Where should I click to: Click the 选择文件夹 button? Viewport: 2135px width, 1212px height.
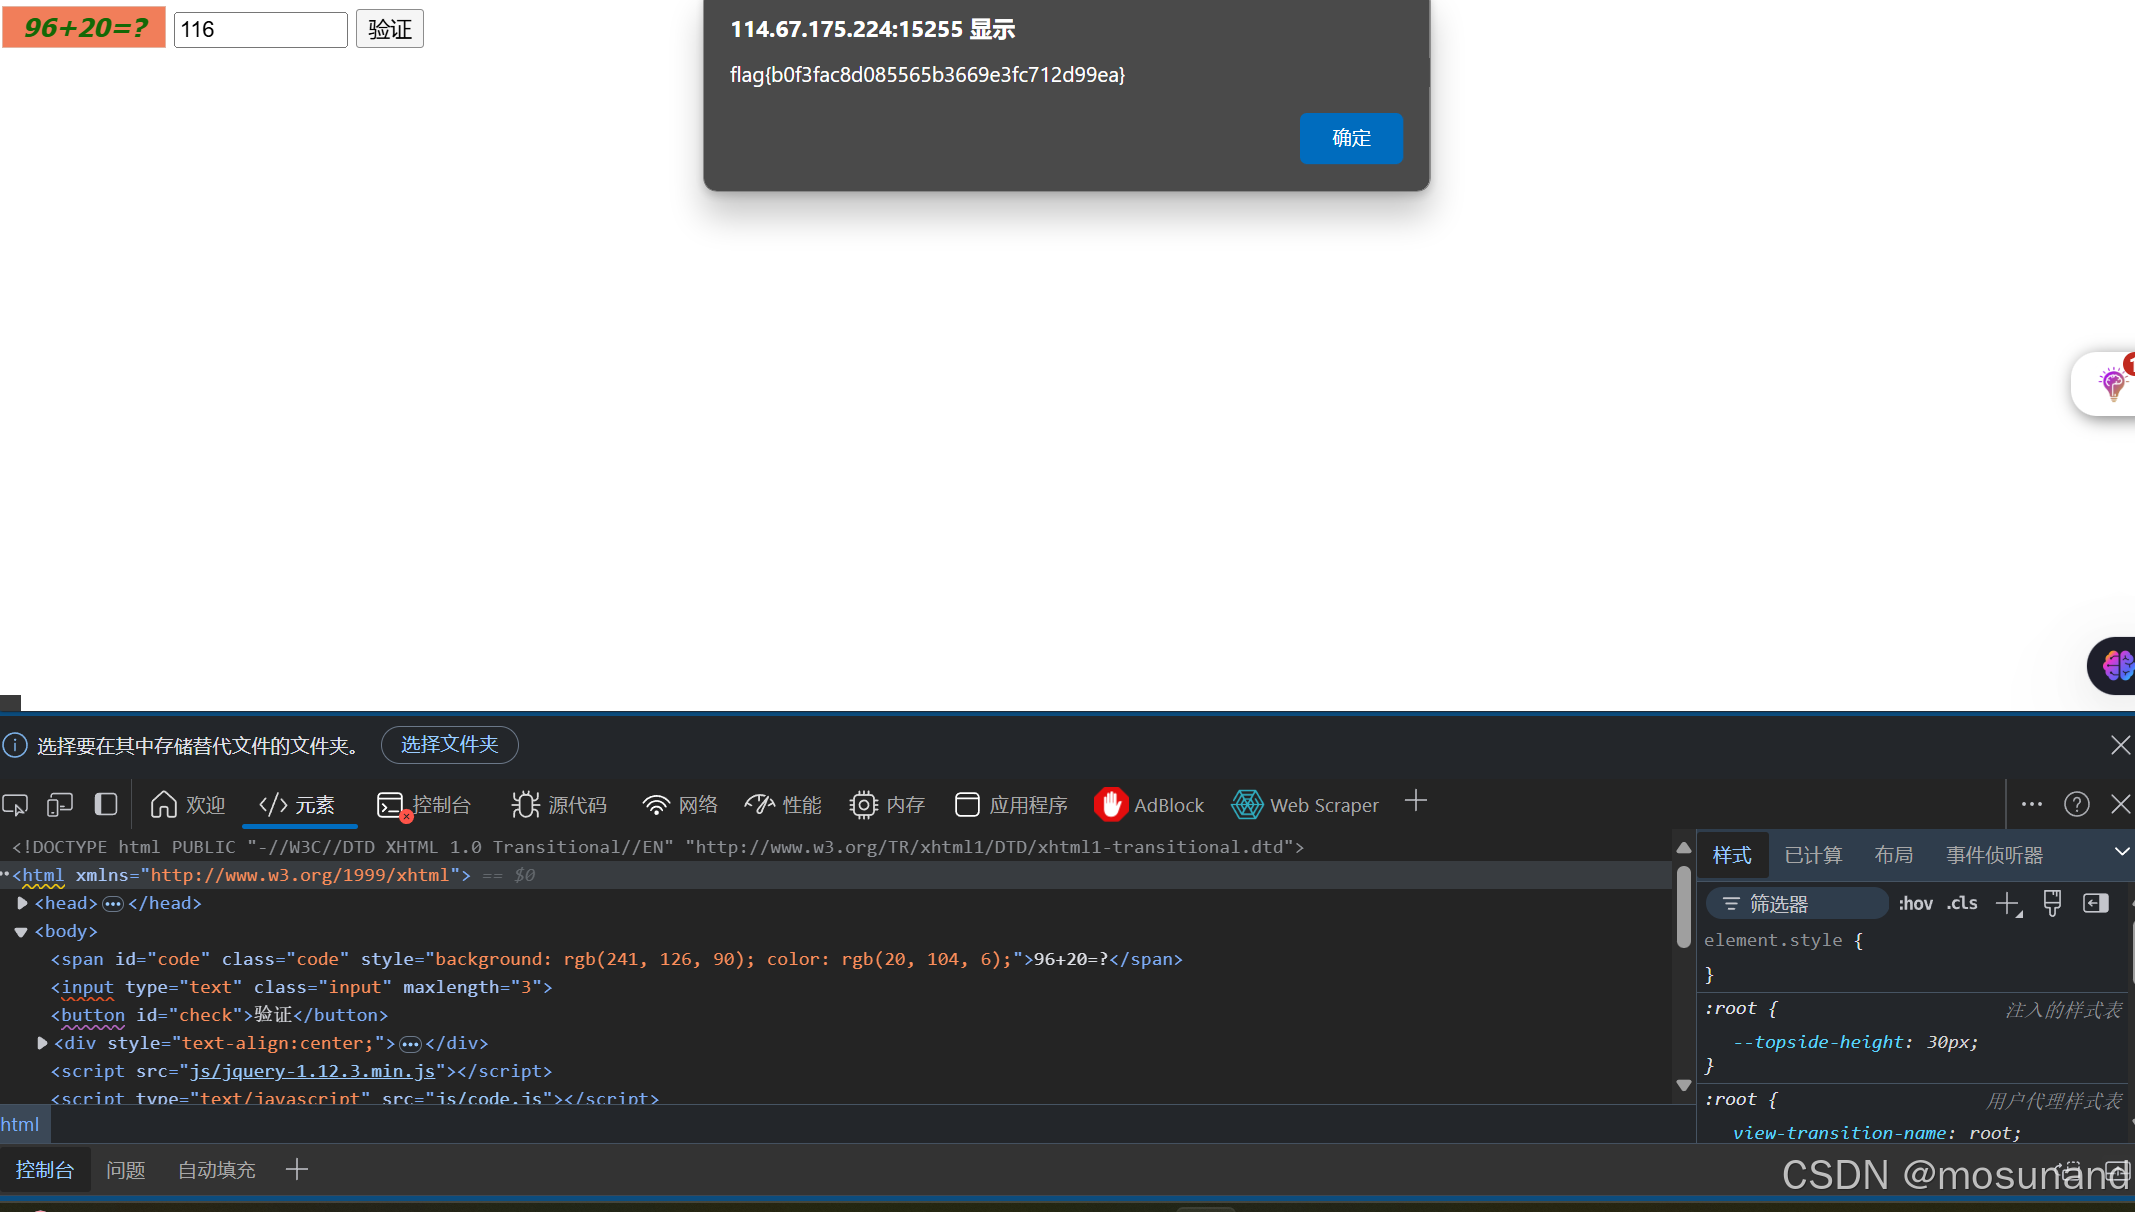pyautogui.click(x=449, y=745)
